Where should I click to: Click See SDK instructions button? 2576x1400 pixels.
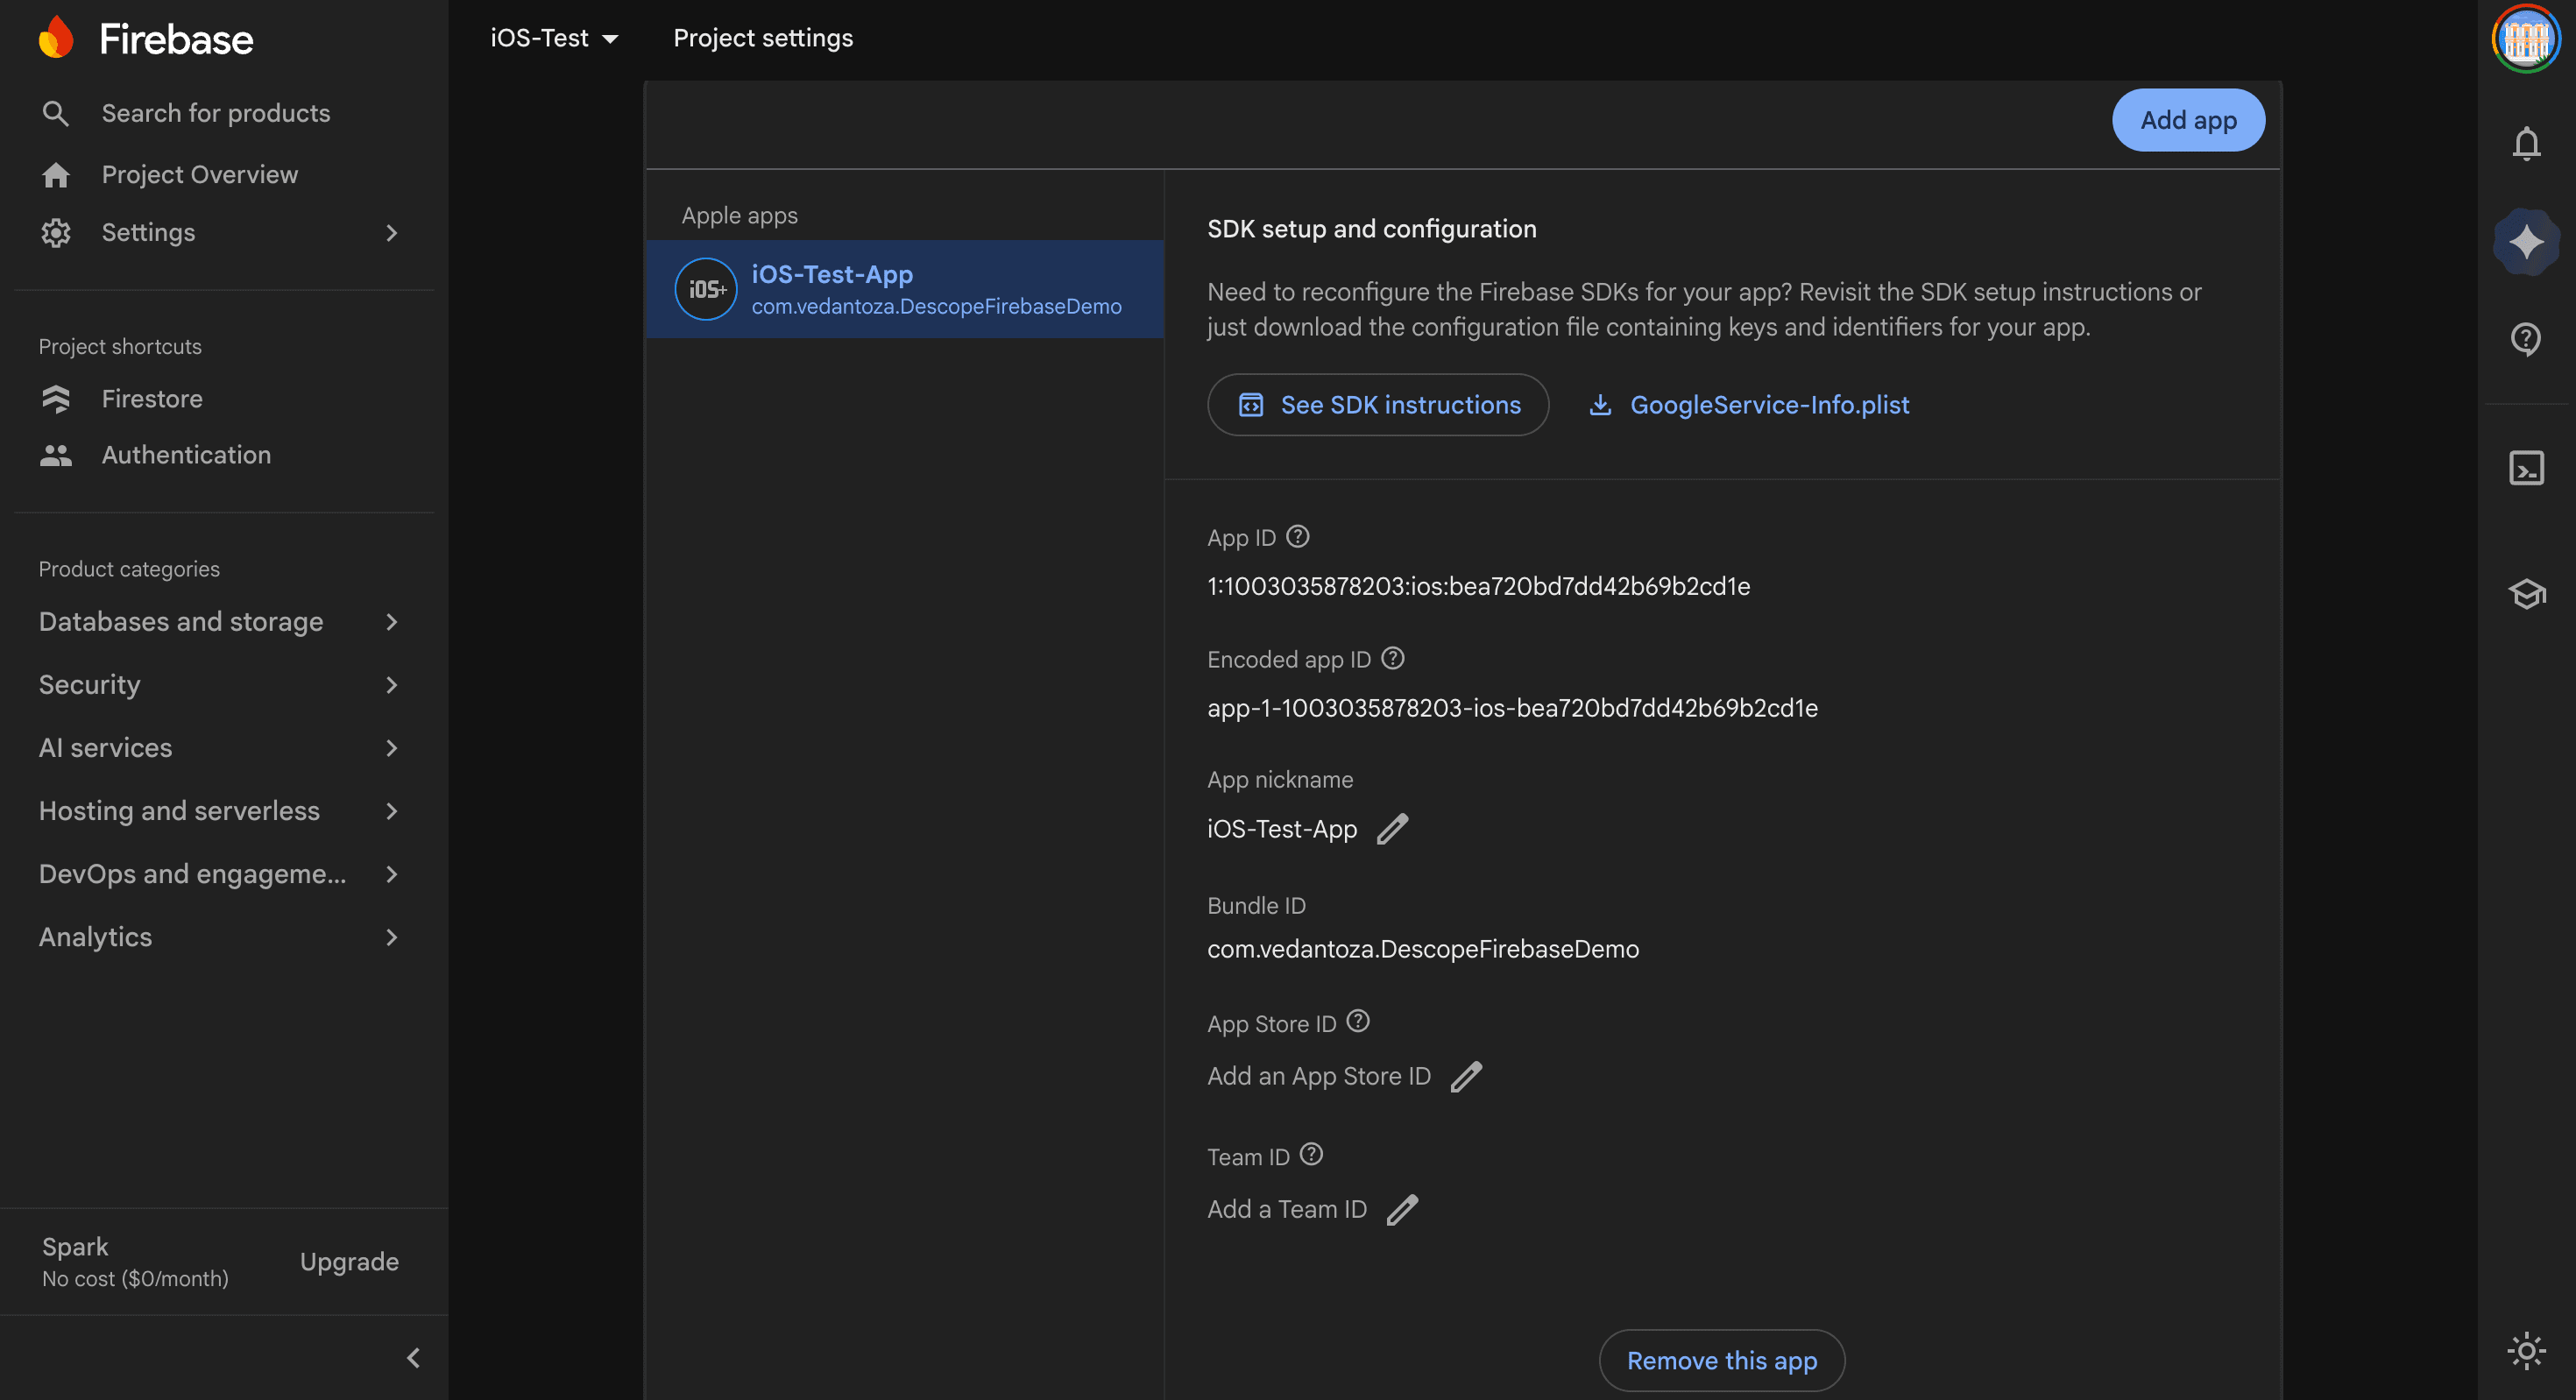point(1378,405)
